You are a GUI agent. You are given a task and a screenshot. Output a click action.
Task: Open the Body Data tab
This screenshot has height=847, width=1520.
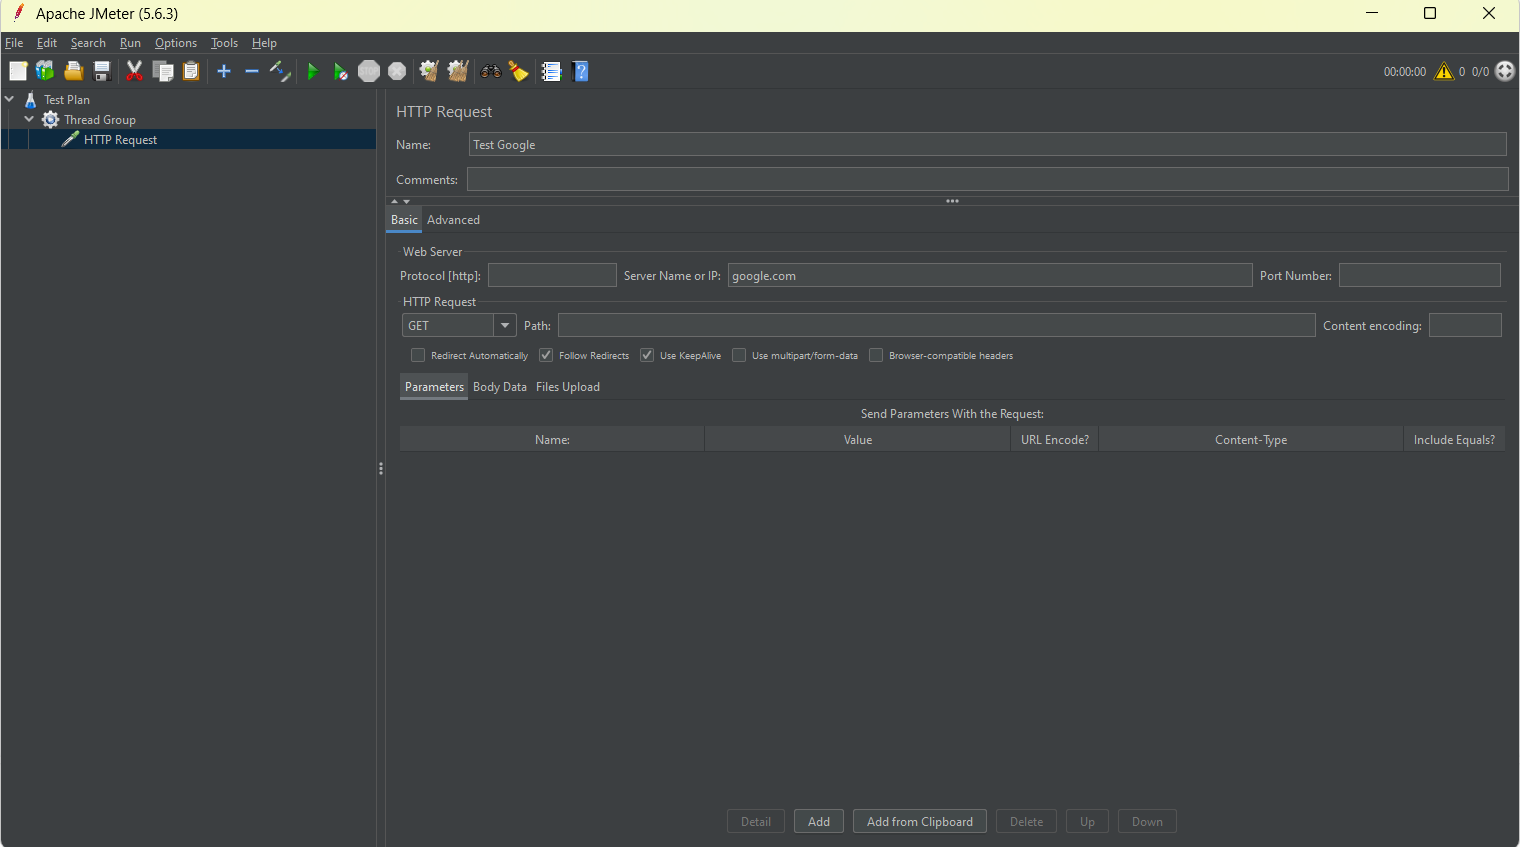click(499, 387)
